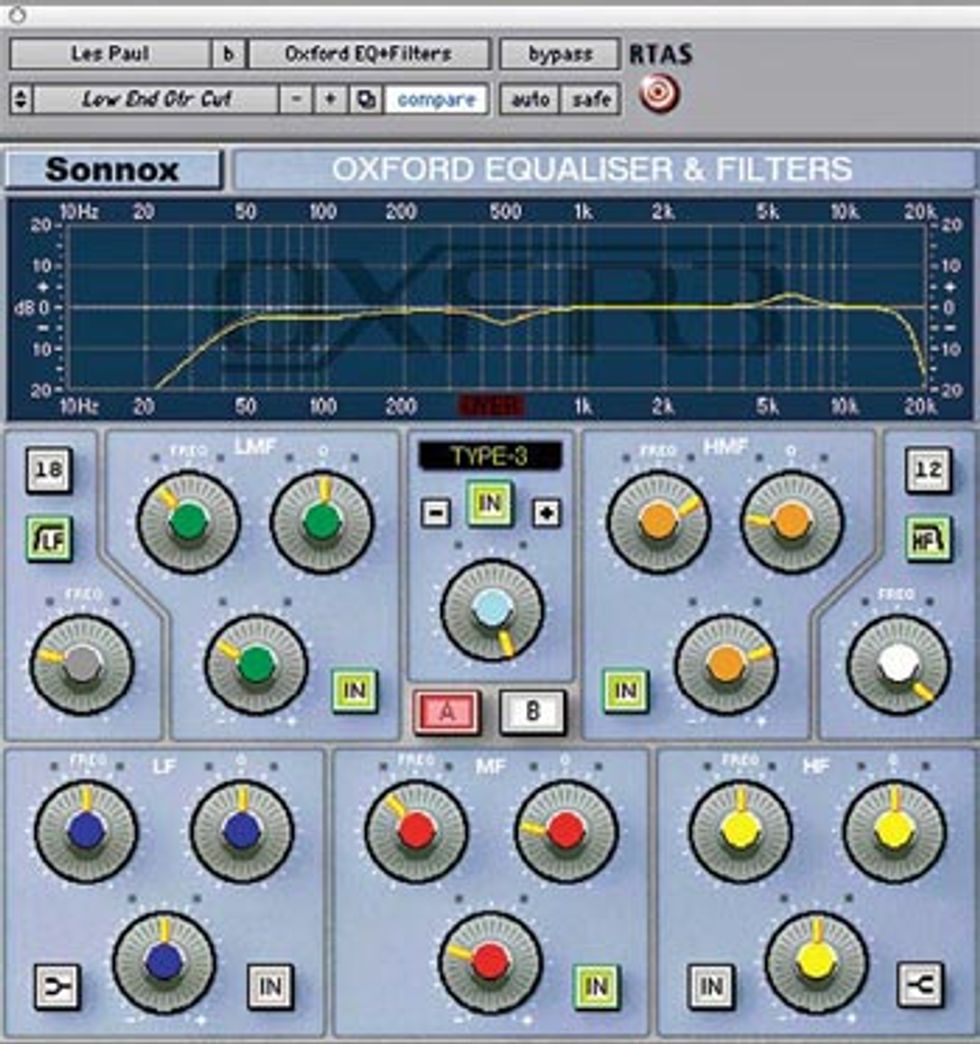980x1044 pixels.
Task: Open the Low End Gtr Cut preset menu
Action: coord(156,100)
